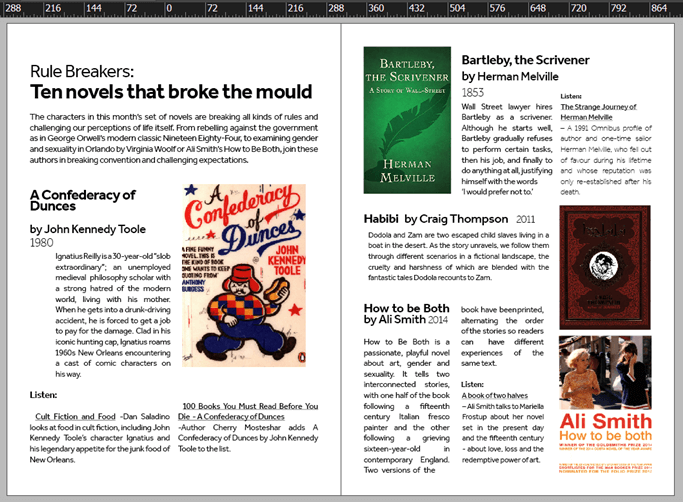Click the 1991 Omnibus profile description text
683x502 pixels.
606,160
